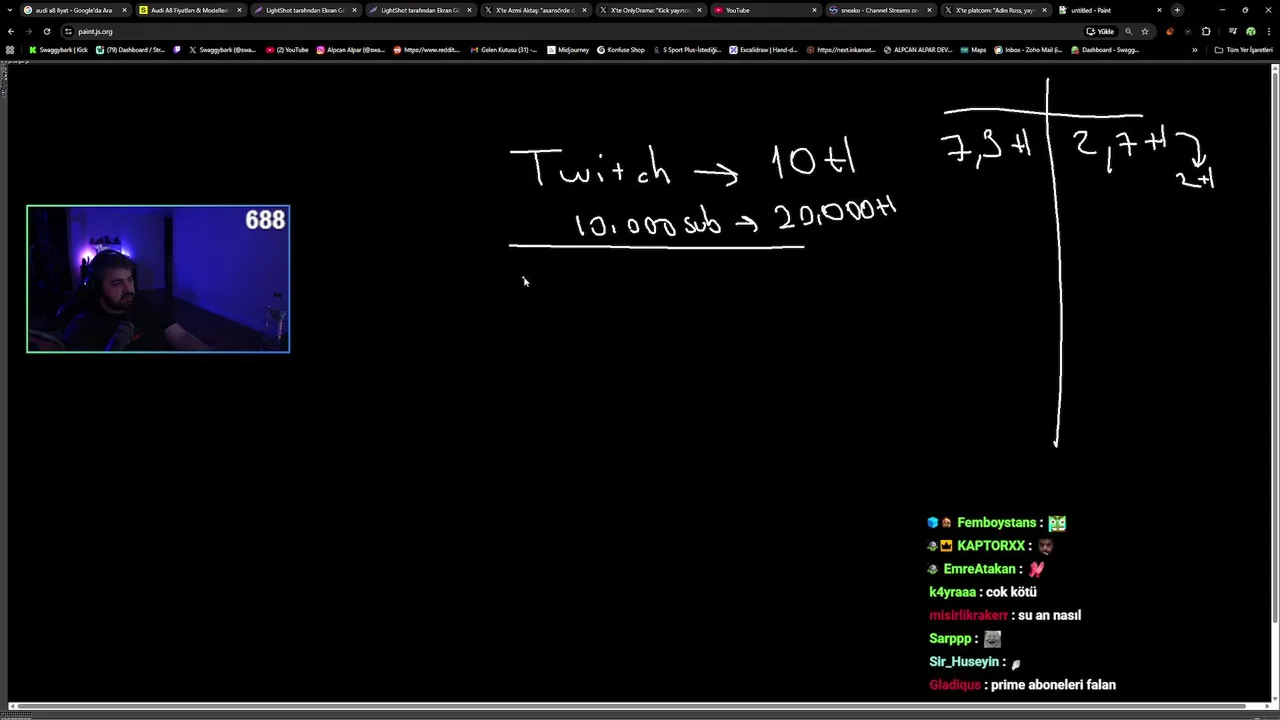The image size is (1280, 720).
Task: Click the Sarppp chat username
Action: click(950, 638)
